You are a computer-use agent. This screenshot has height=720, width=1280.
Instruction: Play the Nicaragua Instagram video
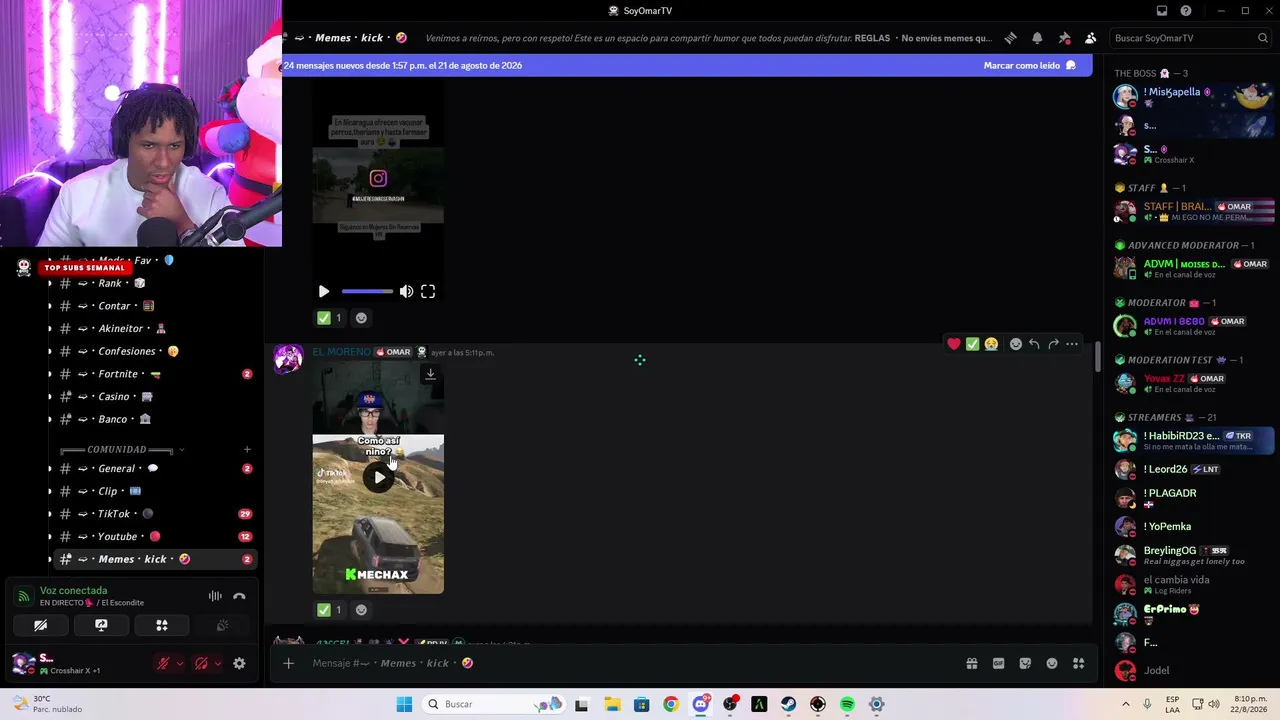(324, 291)
